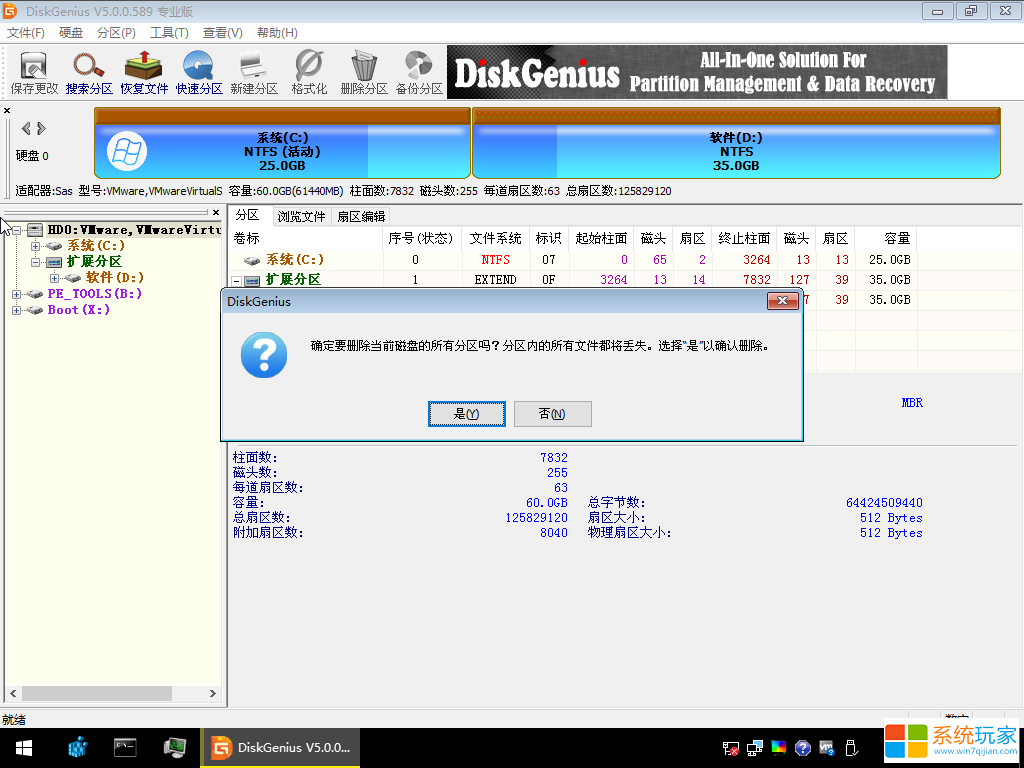Open the blue help tray icon

(803, 748)
